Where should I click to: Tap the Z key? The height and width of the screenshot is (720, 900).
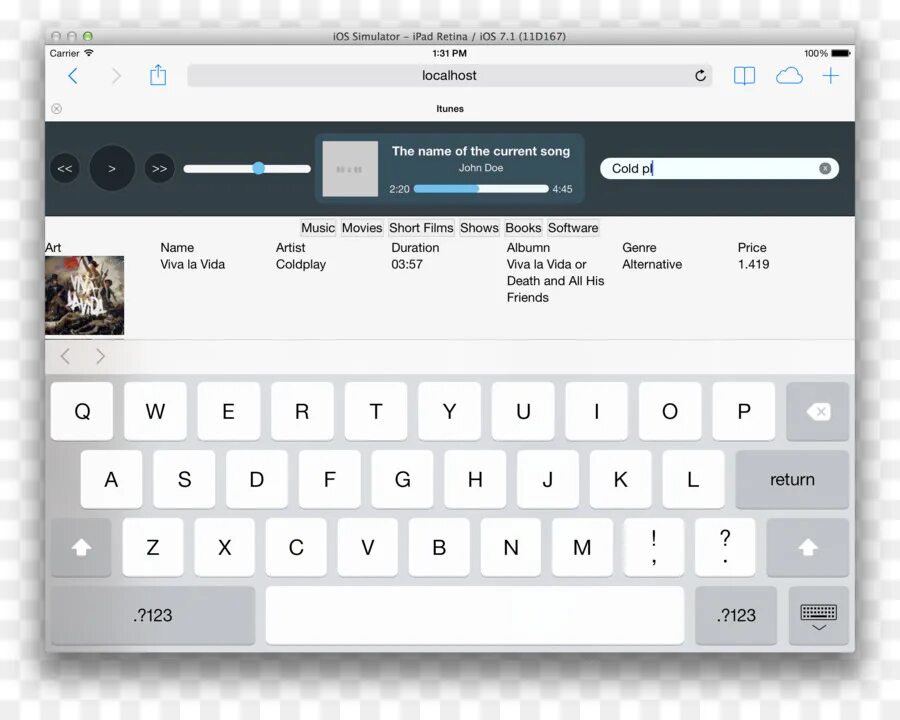(153, 547)
